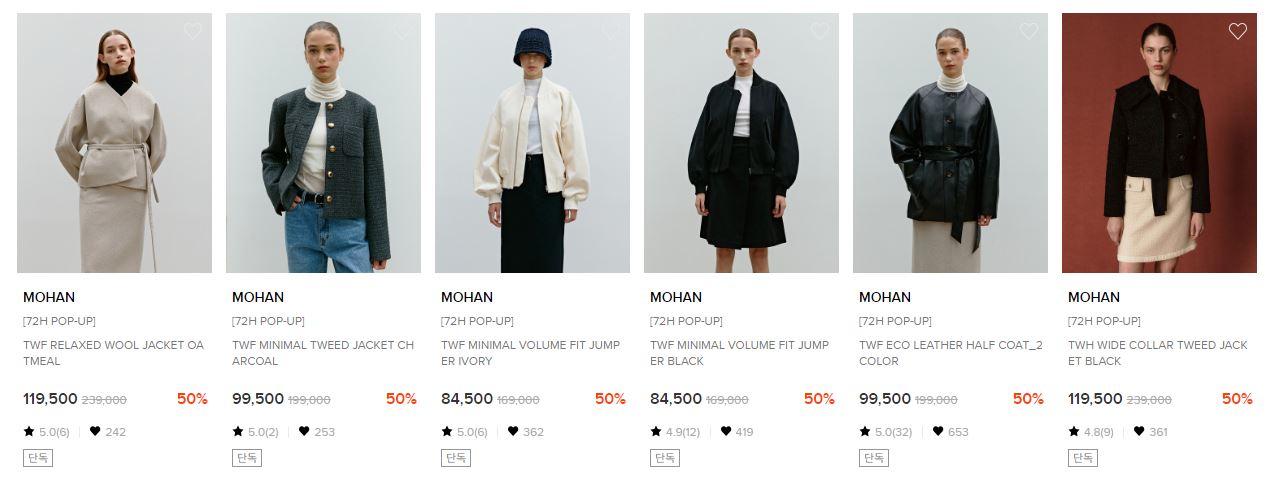Click star rating 4.9(12) for black jumper

point(675,432)
